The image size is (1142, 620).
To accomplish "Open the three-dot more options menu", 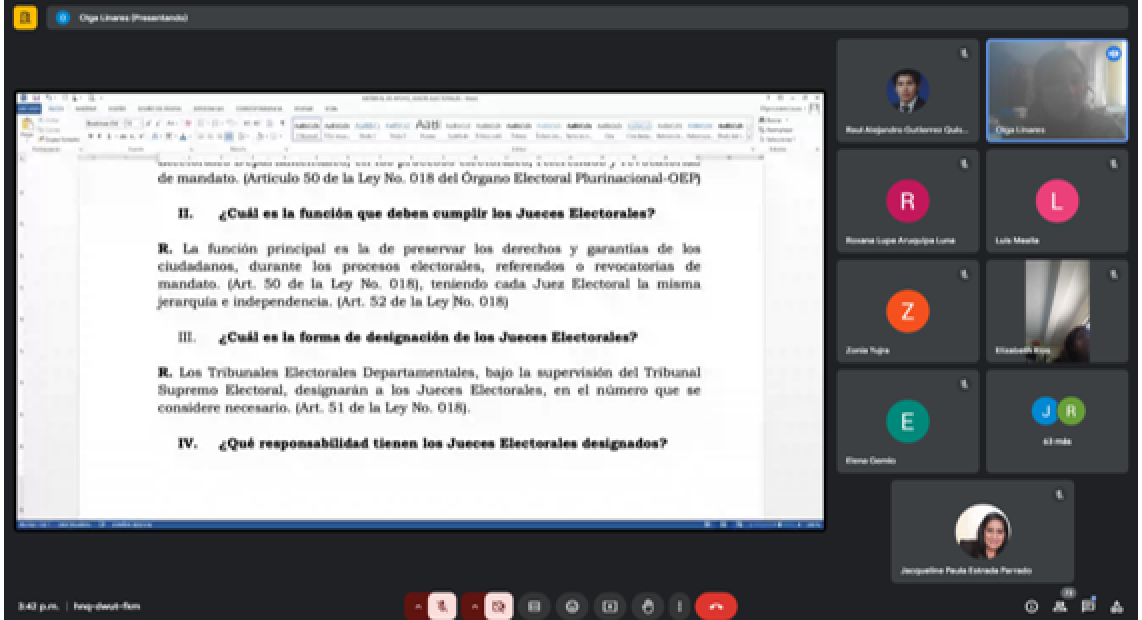I will tap(679, 605).
